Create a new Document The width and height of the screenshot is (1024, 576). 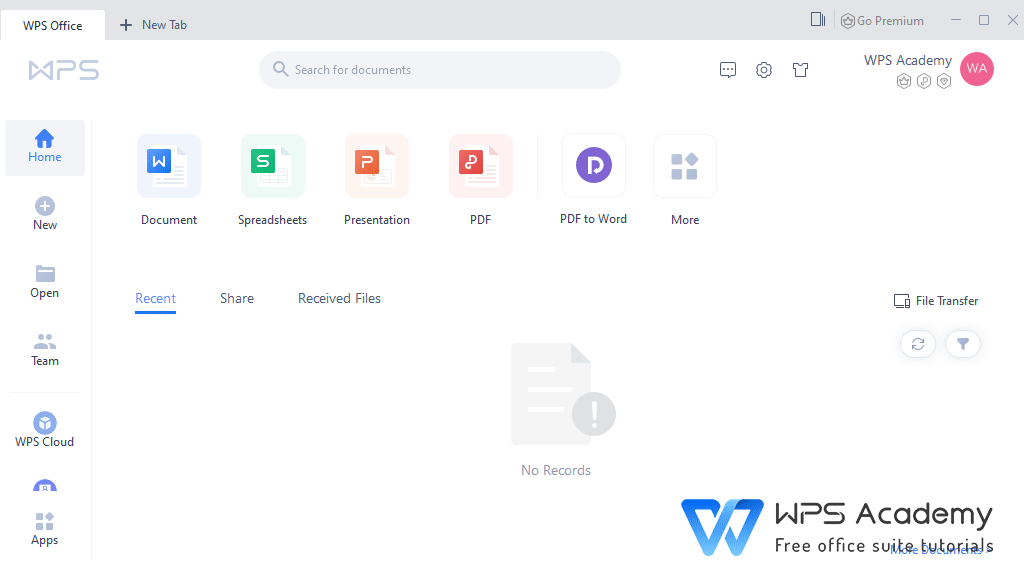168,181
